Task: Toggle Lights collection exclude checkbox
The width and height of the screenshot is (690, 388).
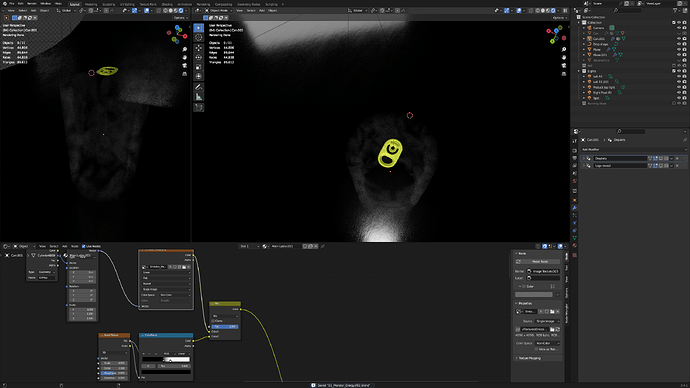Action: pyautogui.click(x=674, y=71)
